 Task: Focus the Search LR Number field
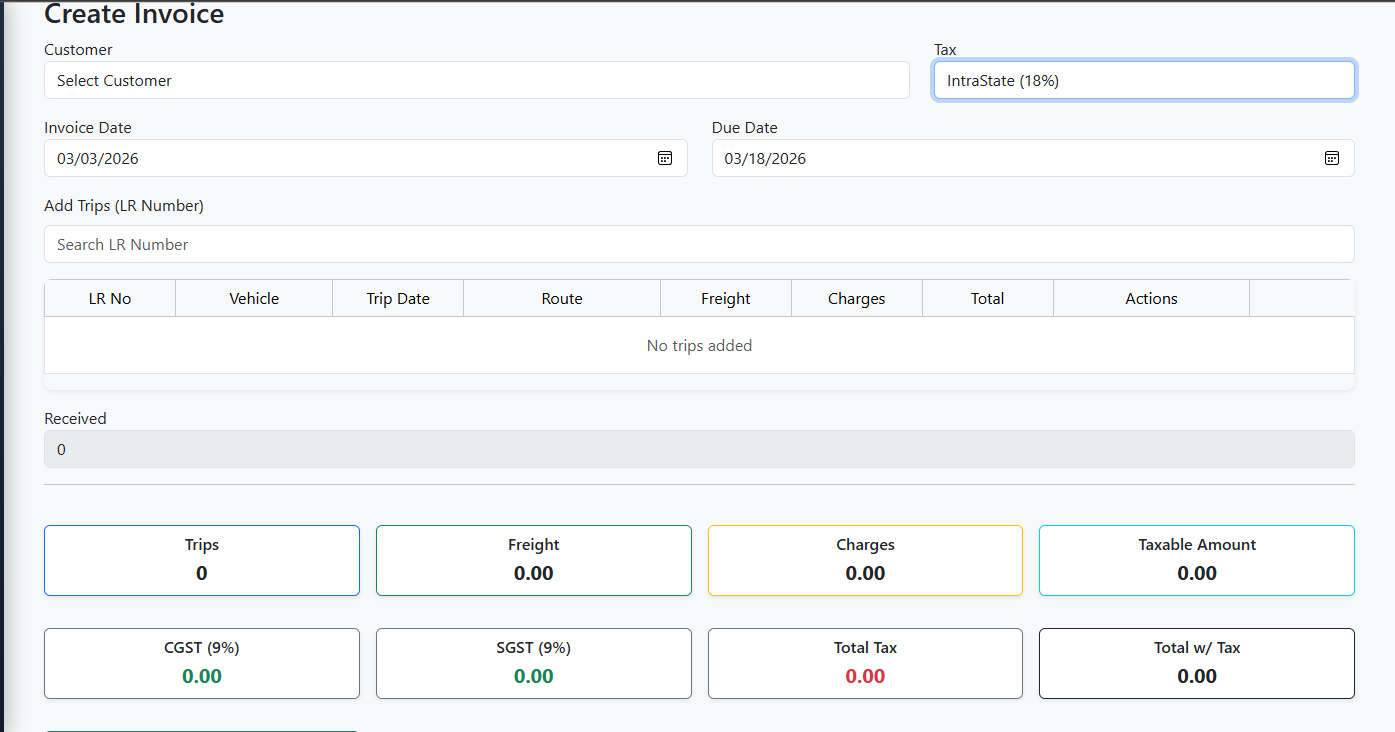(x=699, y=244)
